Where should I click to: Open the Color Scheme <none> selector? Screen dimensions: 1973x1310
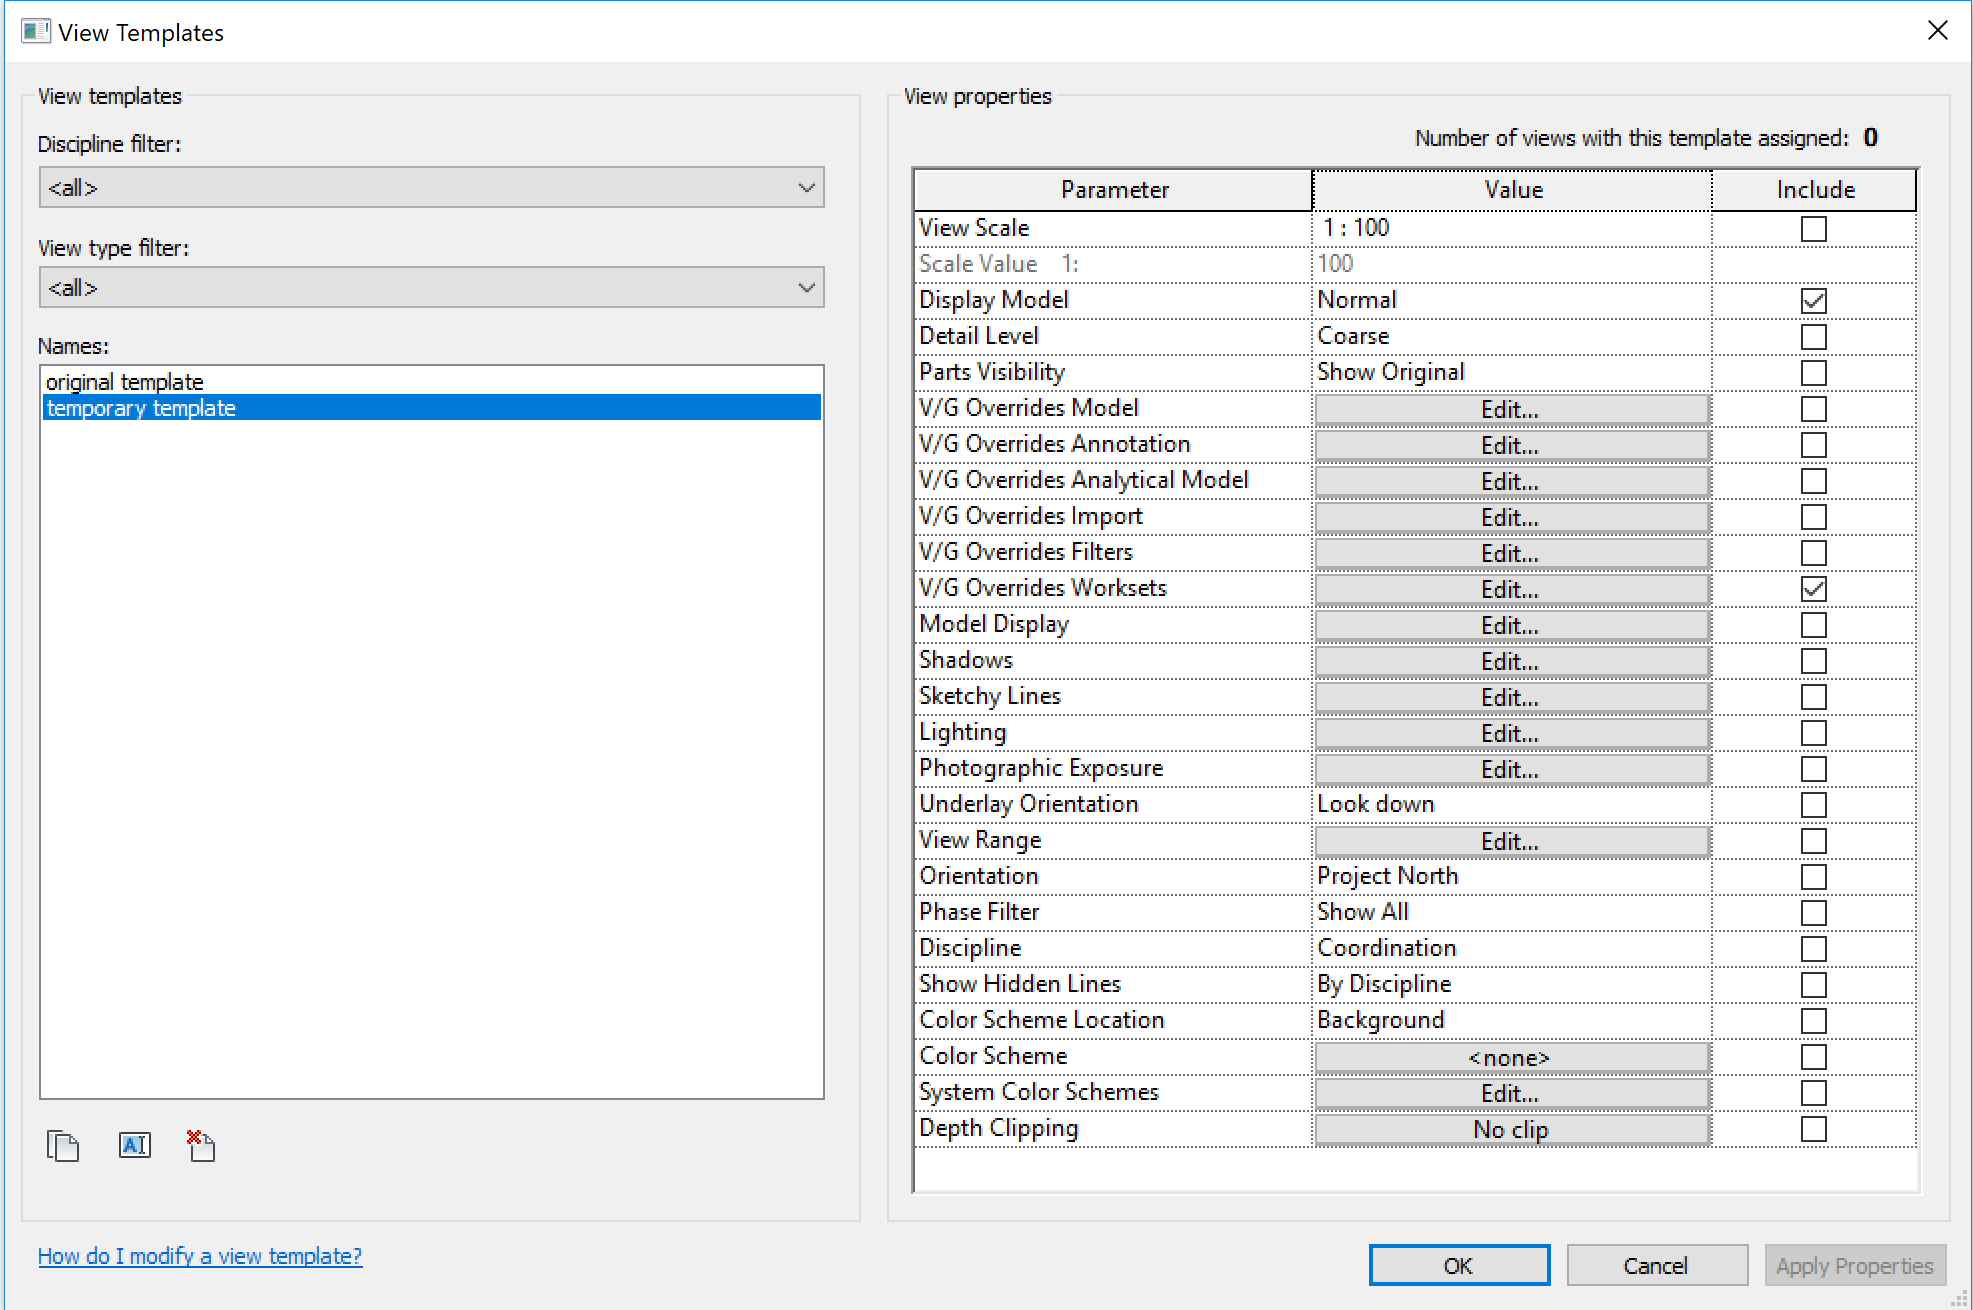click(x=1510, y=1057)
